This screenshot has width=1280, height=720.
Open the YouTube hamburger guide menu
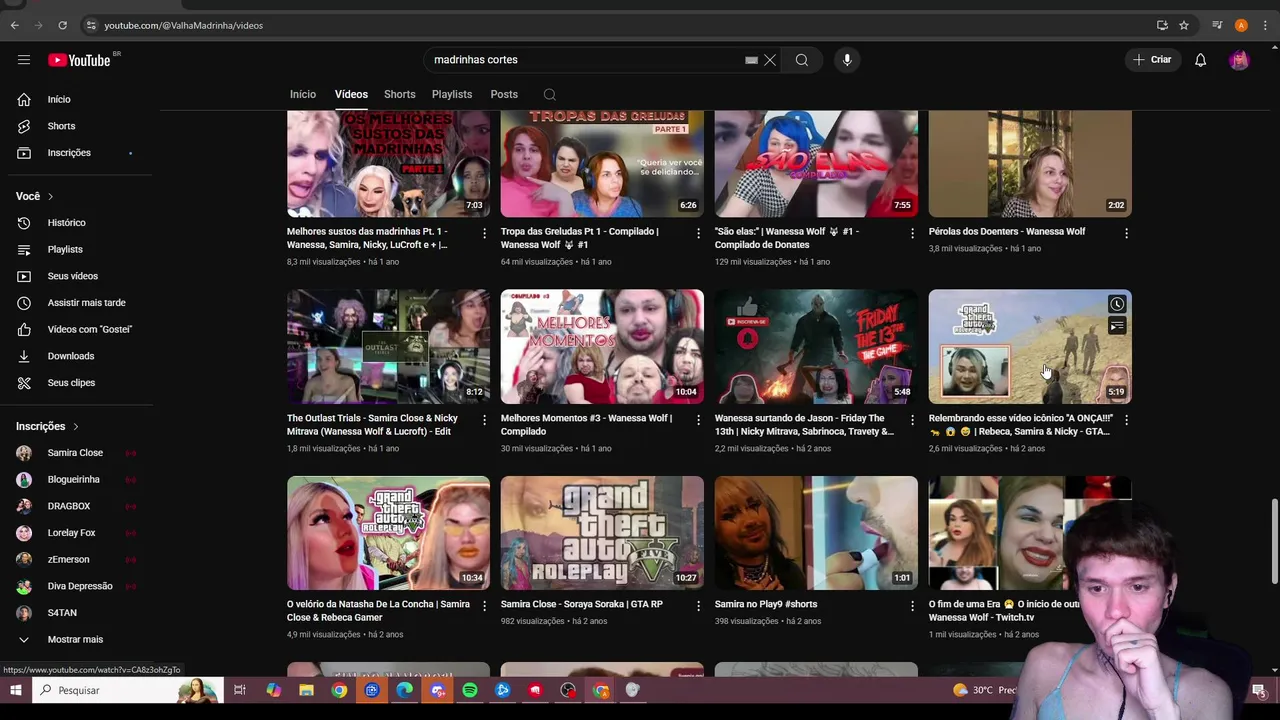(24, 60)
